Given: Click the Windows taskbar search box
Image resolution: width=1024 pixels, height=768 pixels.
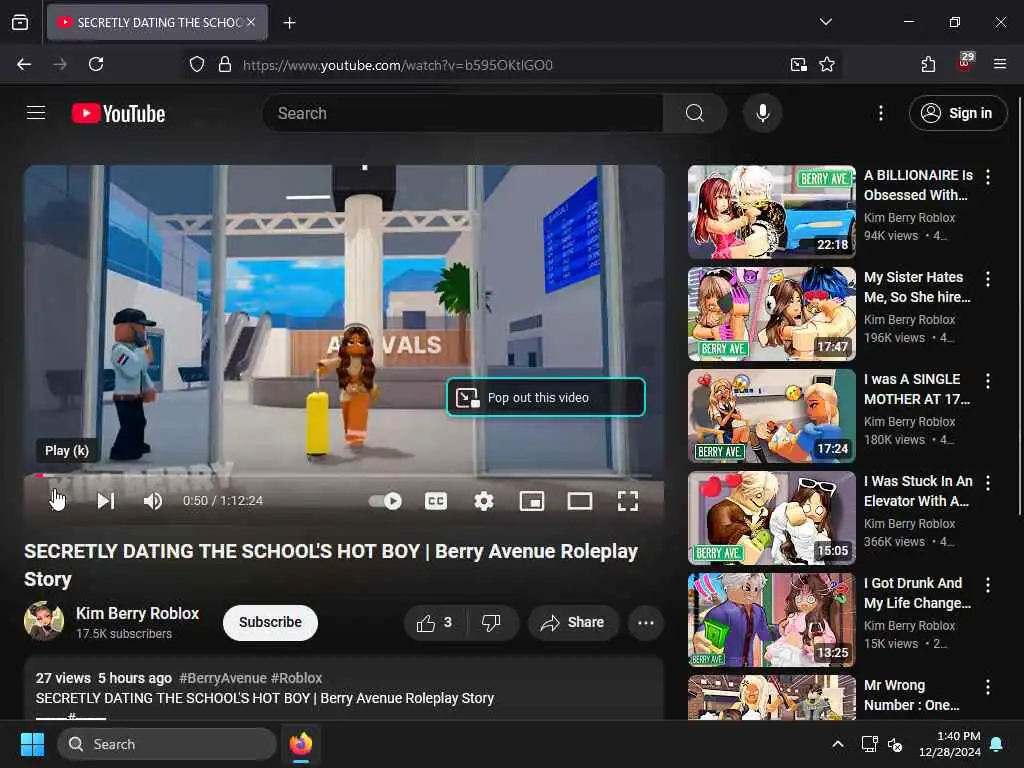Looking at the screenshot, I should click(x=167, y=744).
